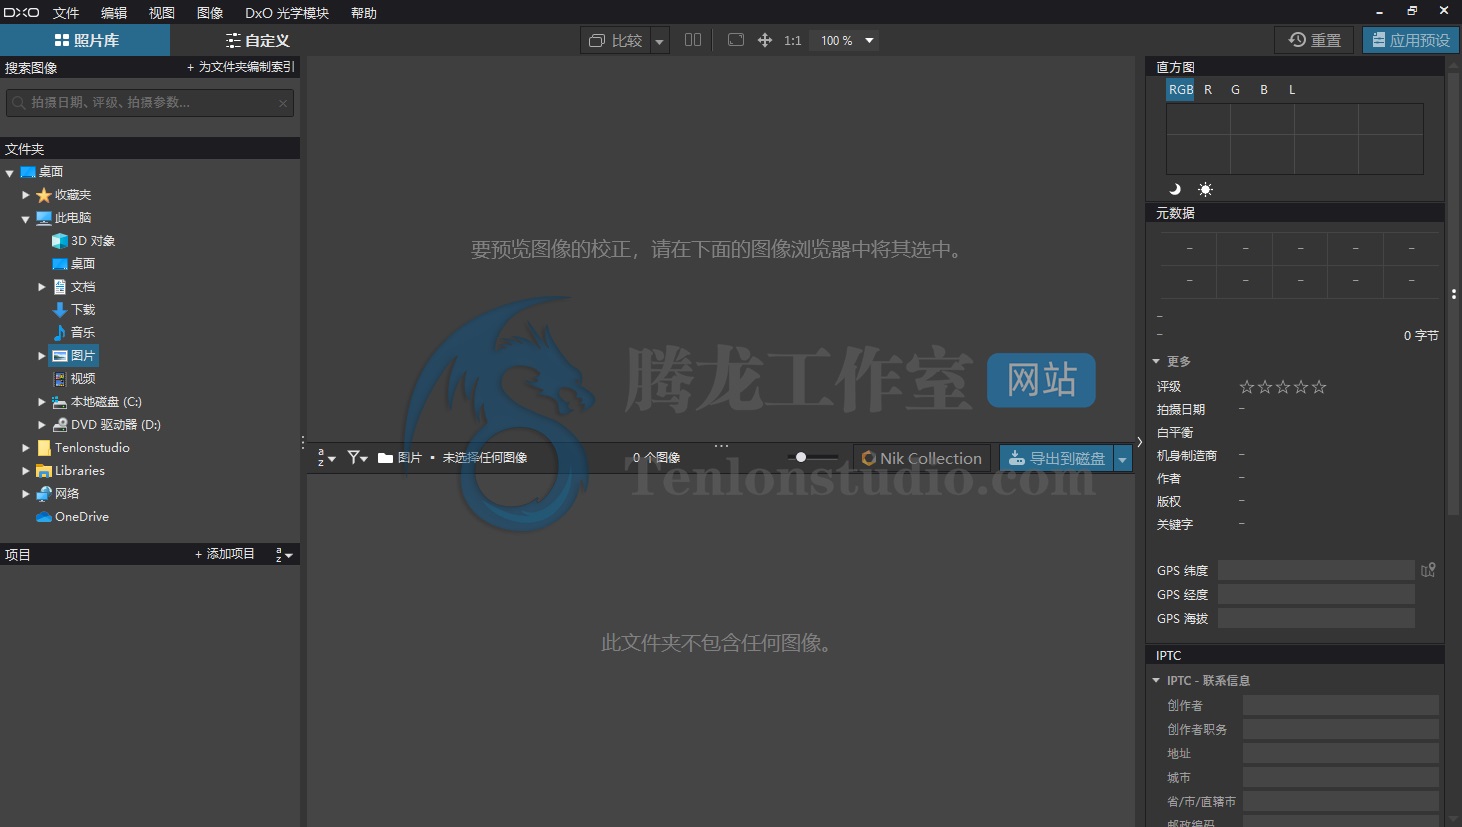Select the R histogram channel
The width and height of the screenshot is (1462, 827).
point(1208,90)
